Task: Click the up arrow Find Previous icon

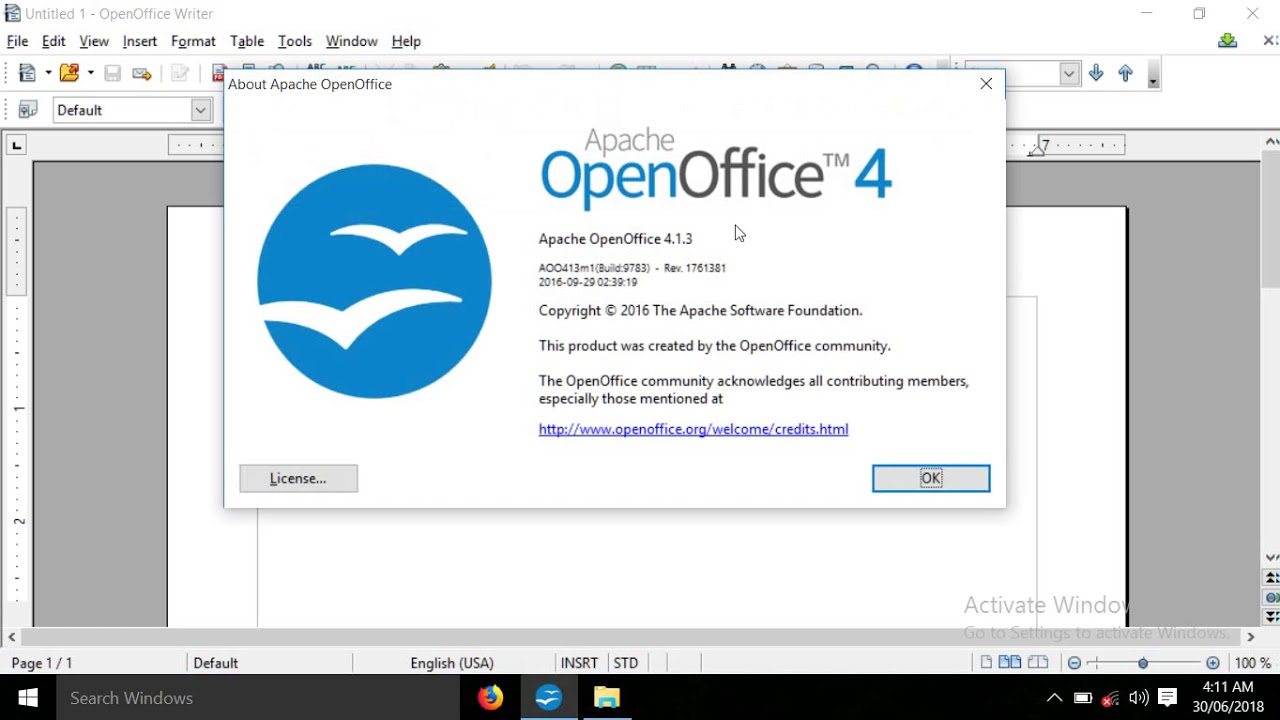Action: (x=1125, y=73)
